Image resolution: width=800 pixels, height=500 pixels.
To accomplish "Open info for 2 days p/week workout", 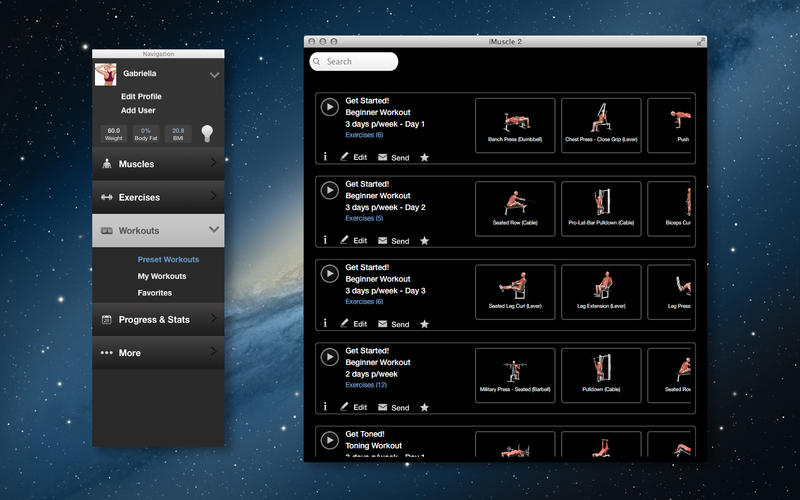I will click(325, 407).
